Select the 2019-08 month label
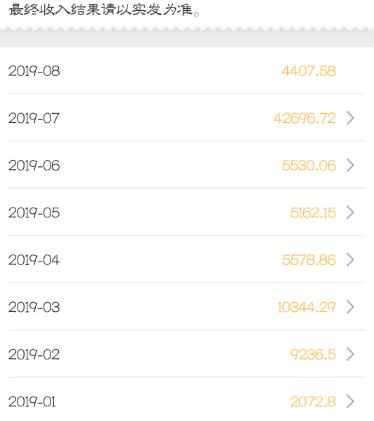The height and width of the screenshot is (421, 374). (34, 71)
